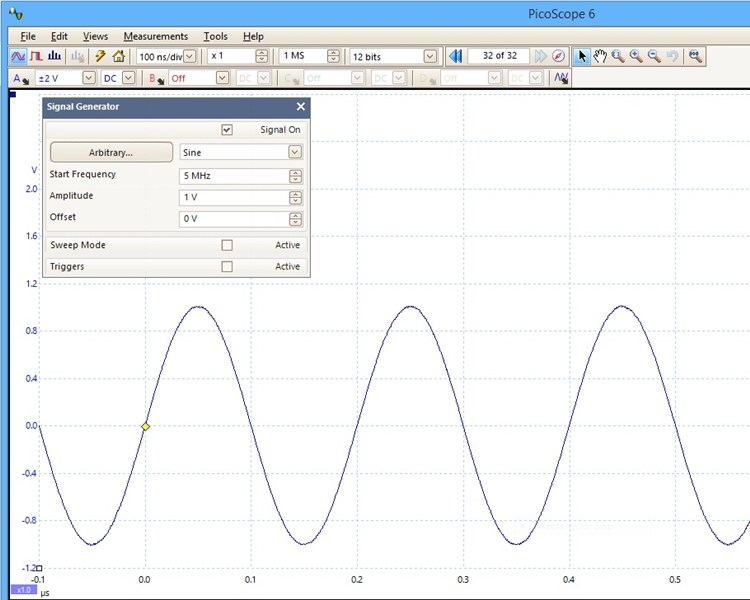Click the Arbitrary... button
This screenshot has height=600, width=750.
pos(111,153)
